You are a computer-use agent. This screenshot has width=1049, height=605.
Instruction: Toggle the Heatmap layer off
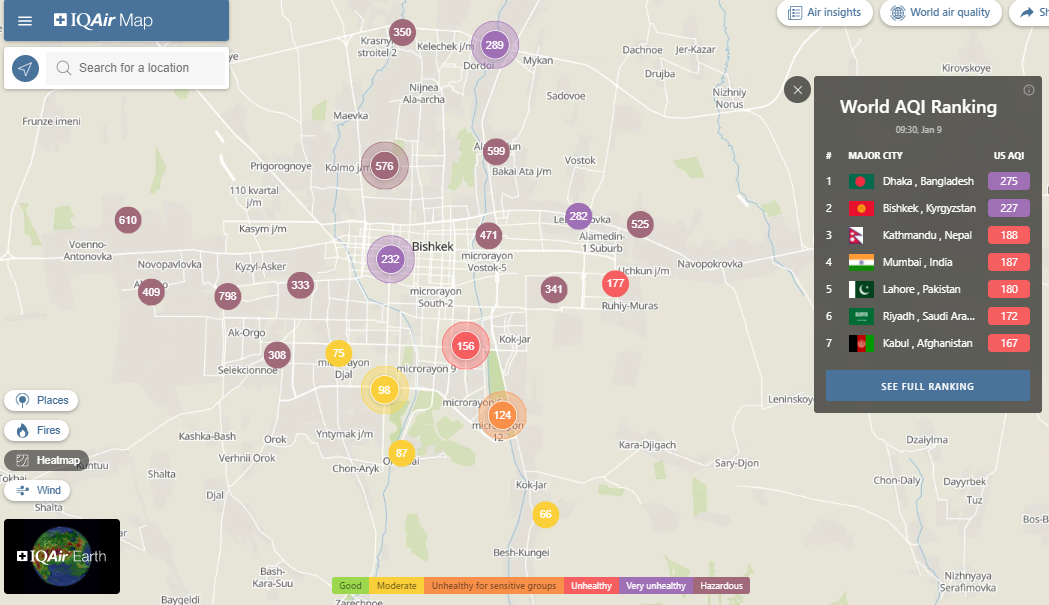pos(47,460)
